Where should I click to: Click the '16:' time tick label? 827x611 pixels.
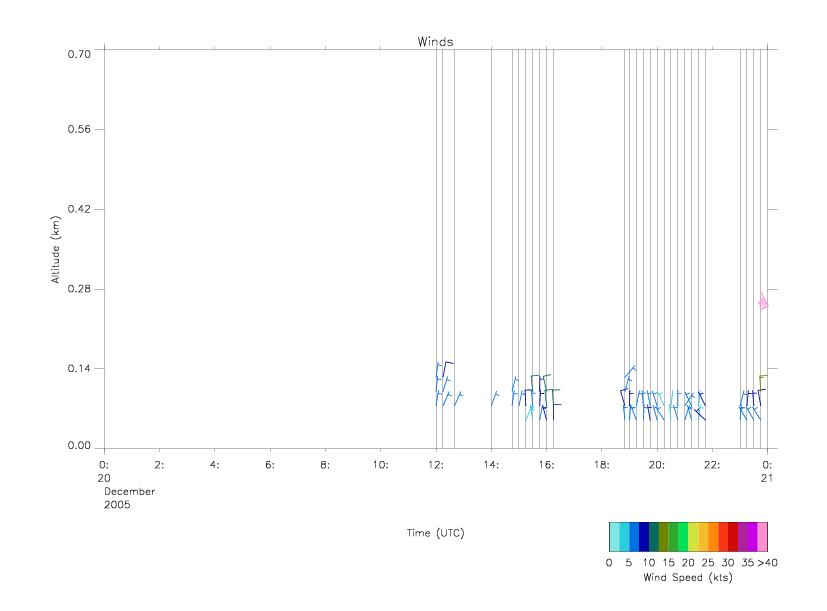coord(546,465)
